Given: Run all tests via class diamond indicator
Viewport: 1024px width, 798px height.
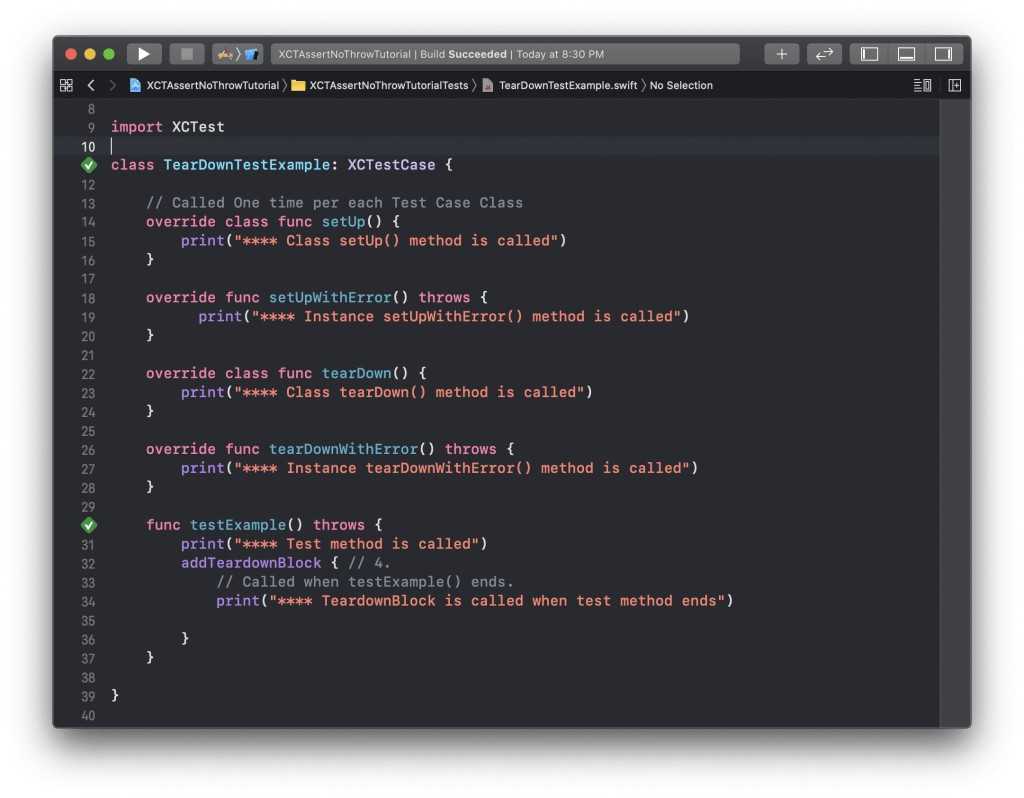Looking at the screenshot, I should pyautogui.click(x=88, y=164).
